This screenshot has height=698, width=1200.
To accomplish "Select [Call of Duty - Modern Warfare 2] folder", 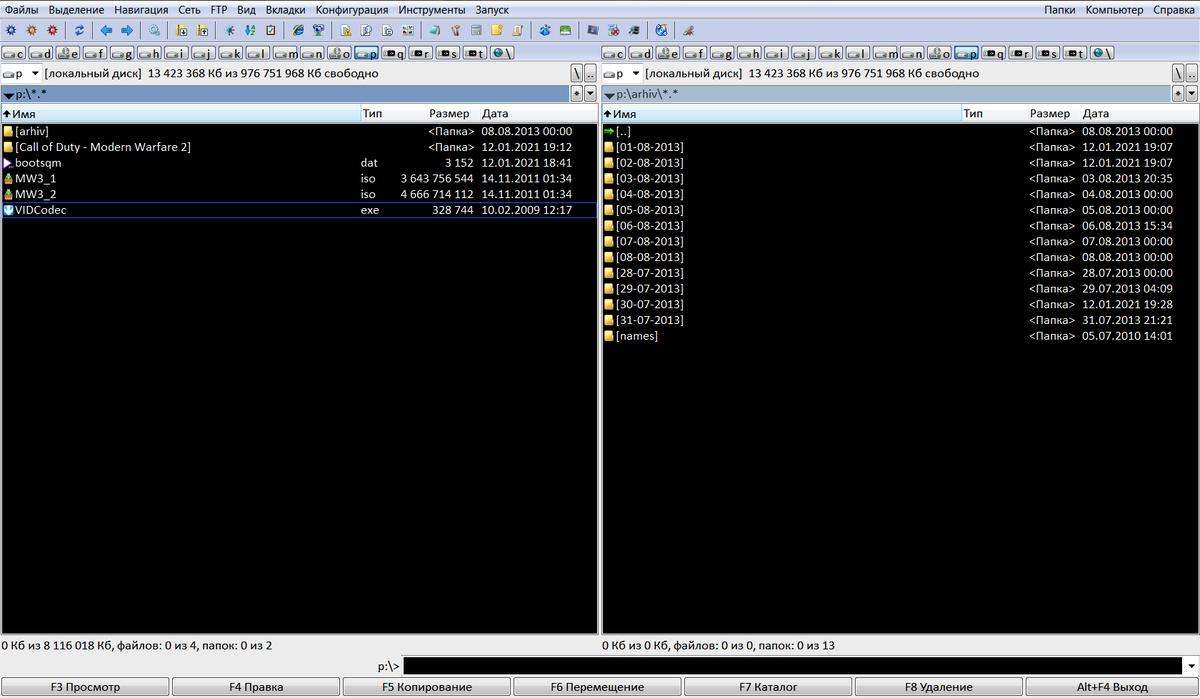I will click(x=299, y=147).
